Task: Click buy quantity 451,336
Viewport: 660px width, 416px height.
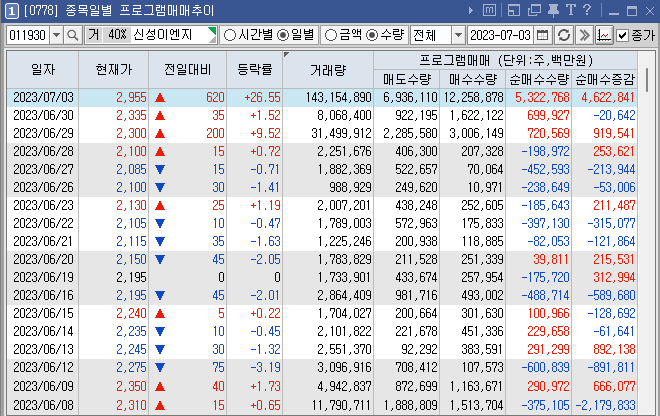Action: pos(482,331)
